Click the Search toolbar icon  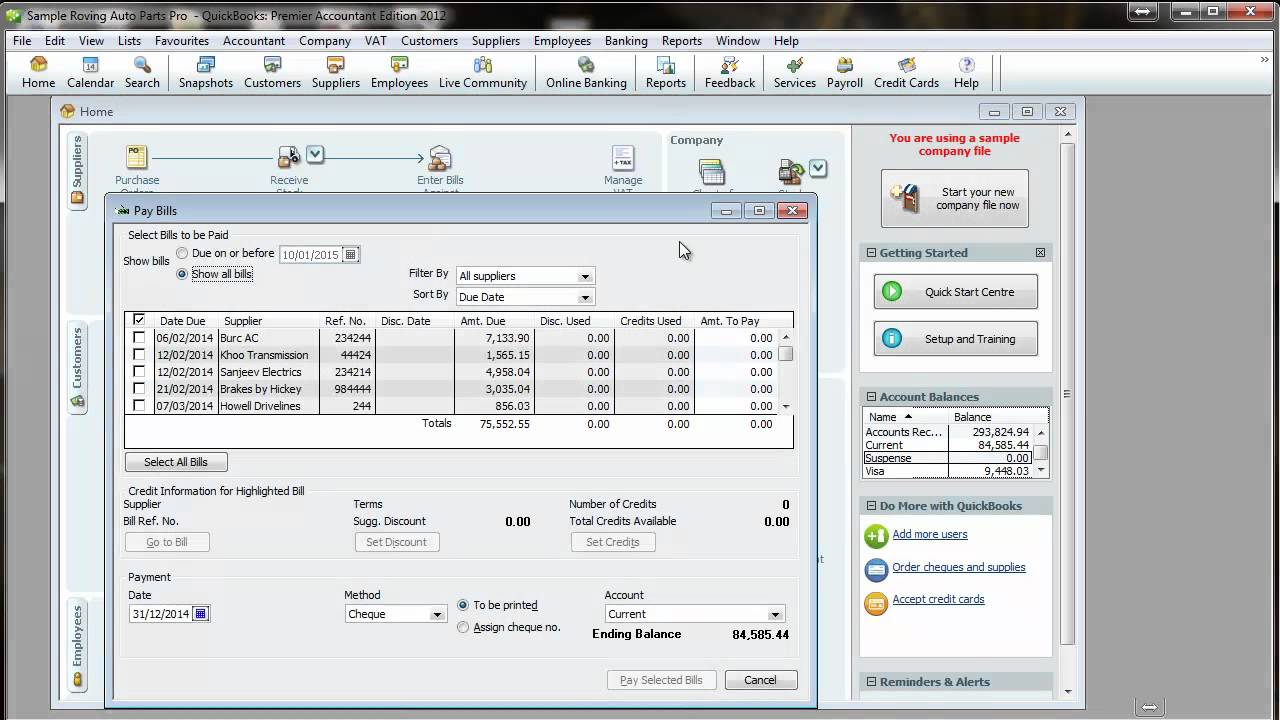(x=142, y=73)
